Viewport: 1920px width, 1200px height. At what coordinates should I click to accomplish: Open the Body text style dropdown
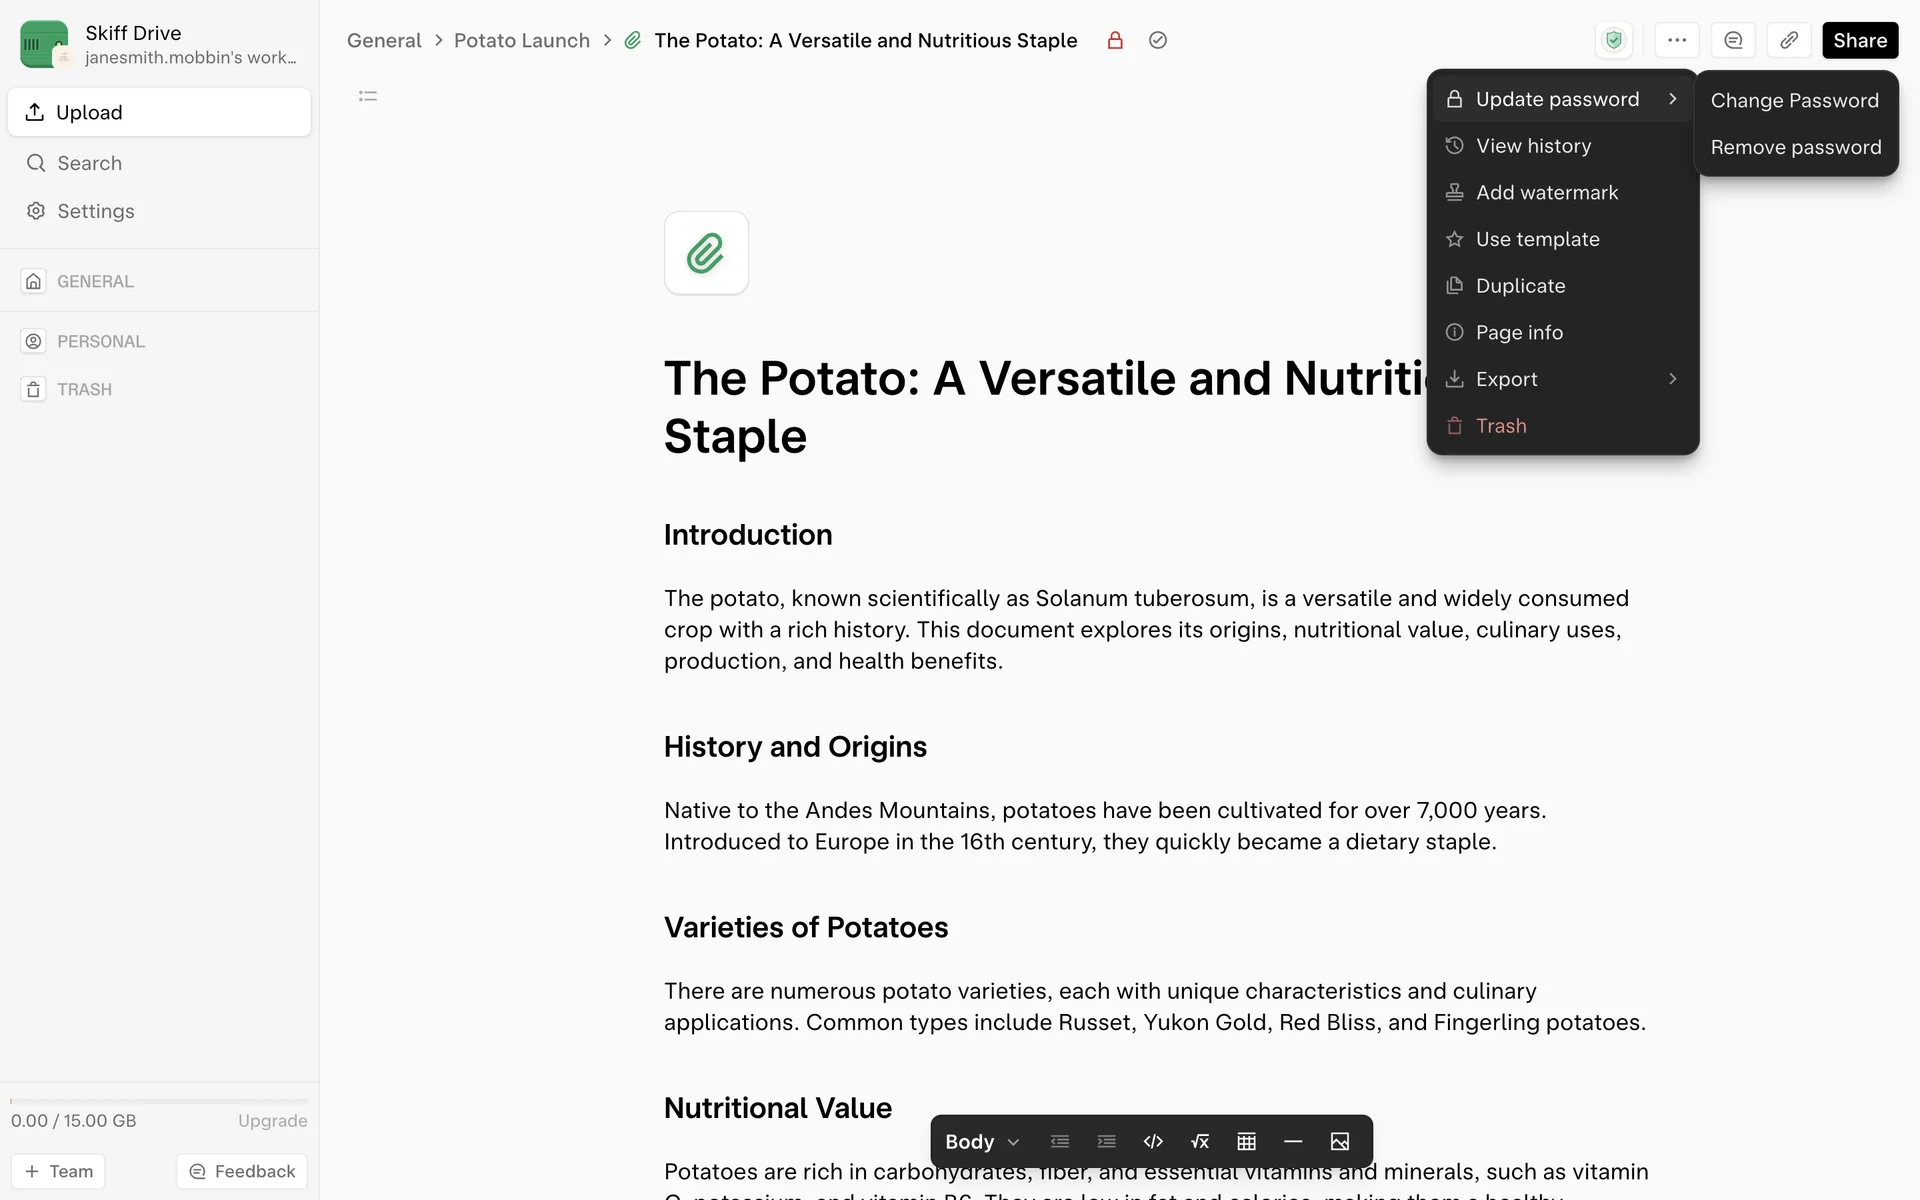[x=982, y=1141]
